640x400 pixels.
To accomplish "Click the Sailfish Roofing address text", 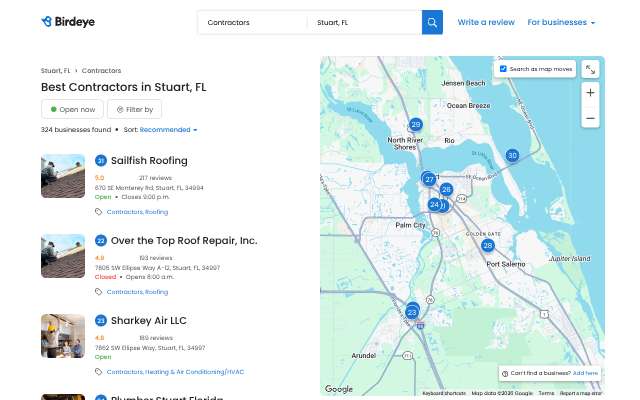I will [x=149, y=188].
